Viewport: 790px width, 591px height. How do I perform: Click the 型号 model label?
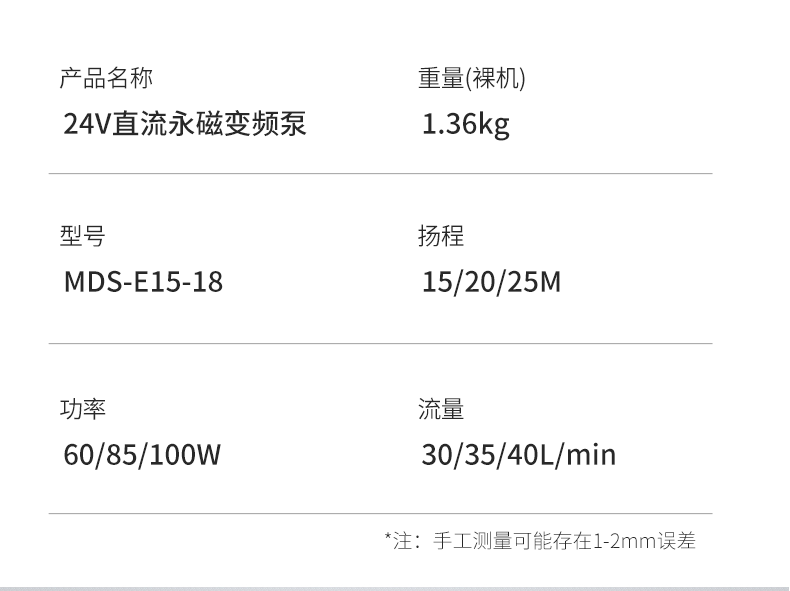tap(82, 236)
